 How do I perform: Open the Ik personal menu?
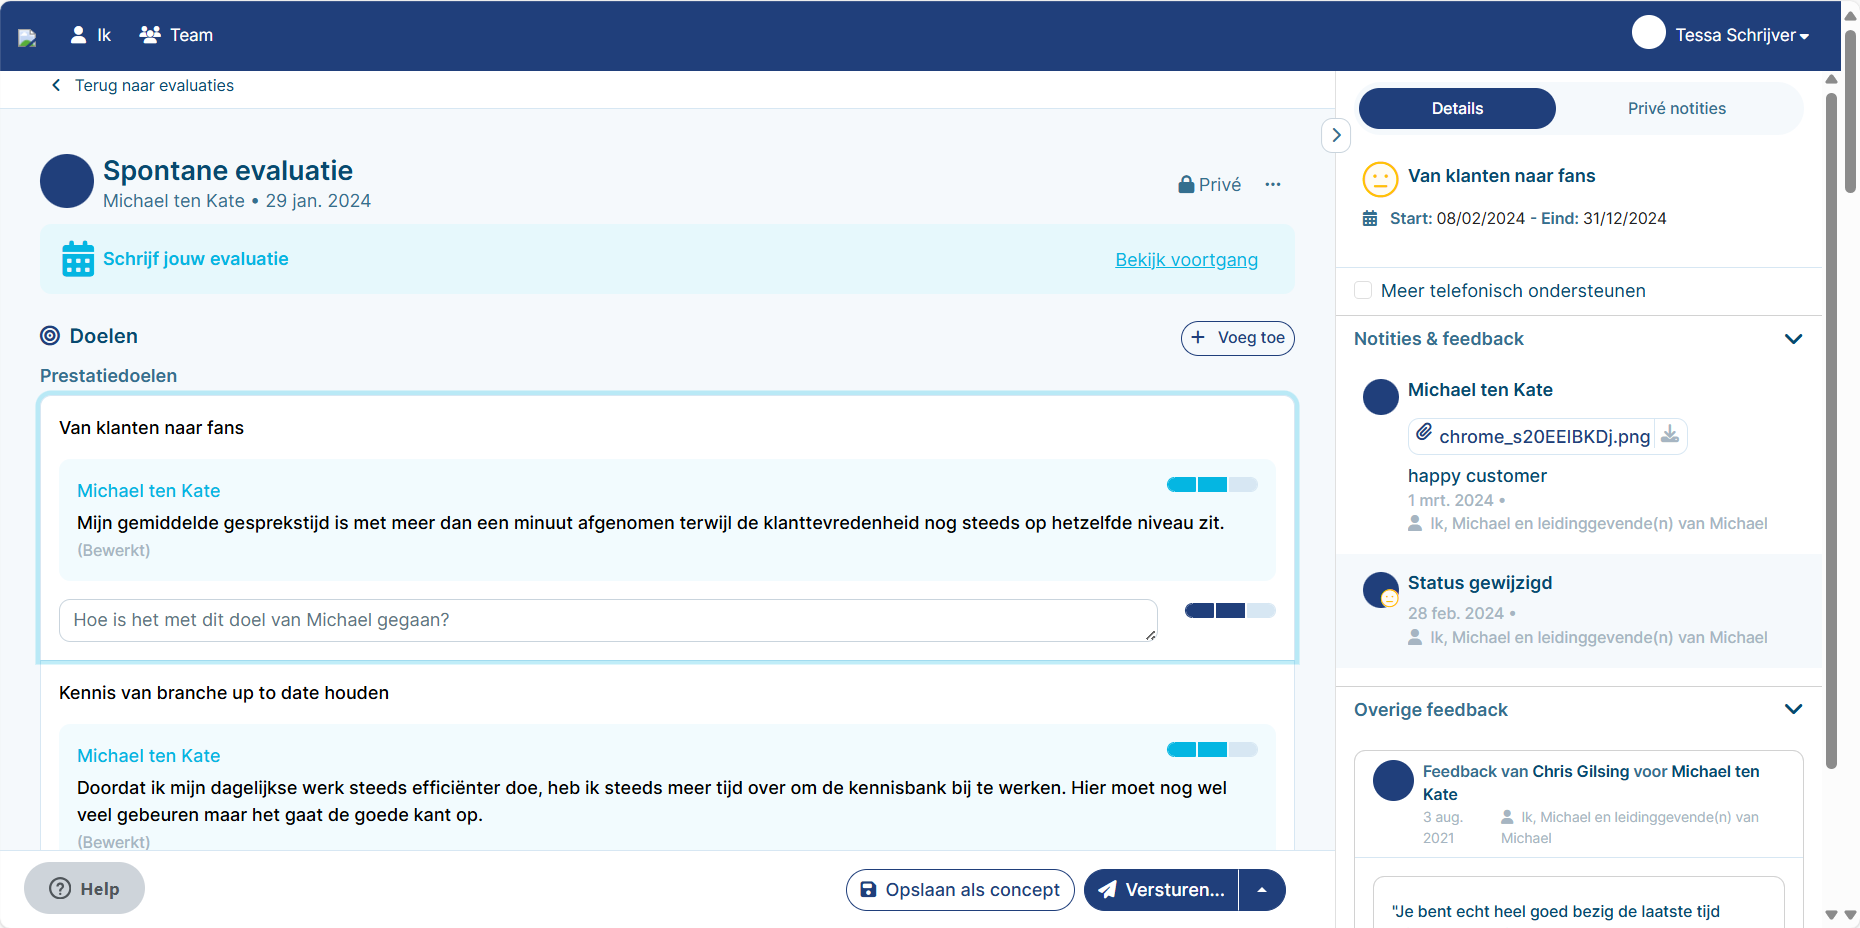click(x=90, y=35)
